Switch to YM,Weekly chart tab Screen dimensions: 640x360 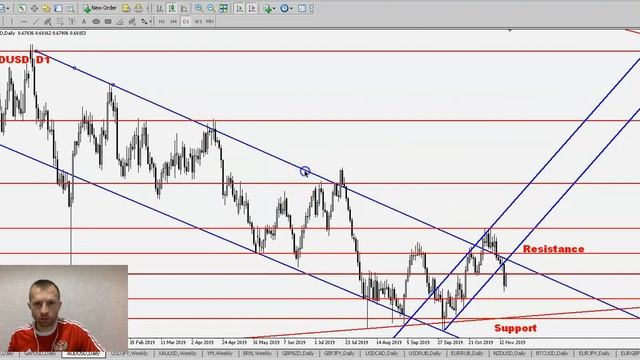point(220,353)
